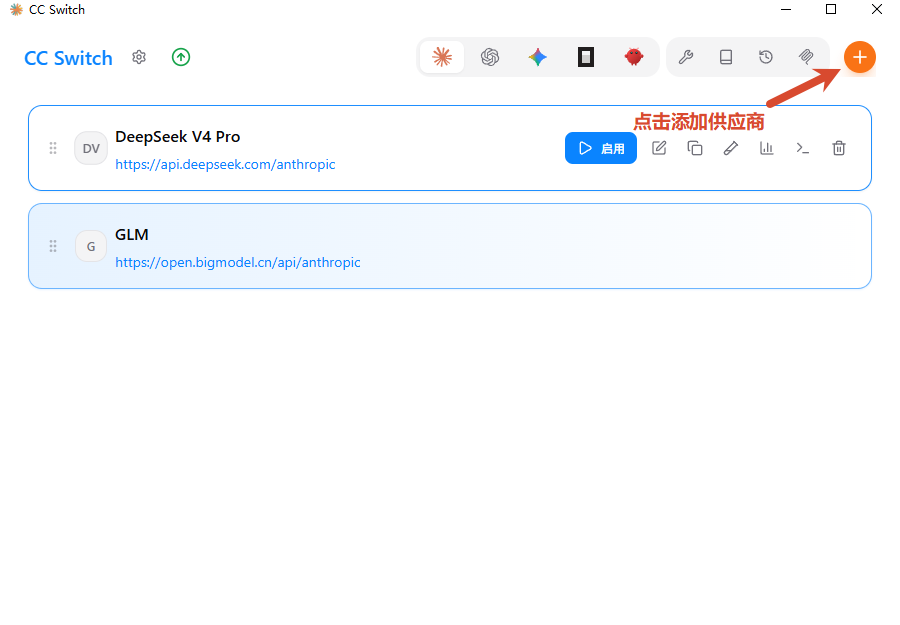
Task: Open terminal icon for DeepSeek V4 Pro
Action: [x=802, y=148]
